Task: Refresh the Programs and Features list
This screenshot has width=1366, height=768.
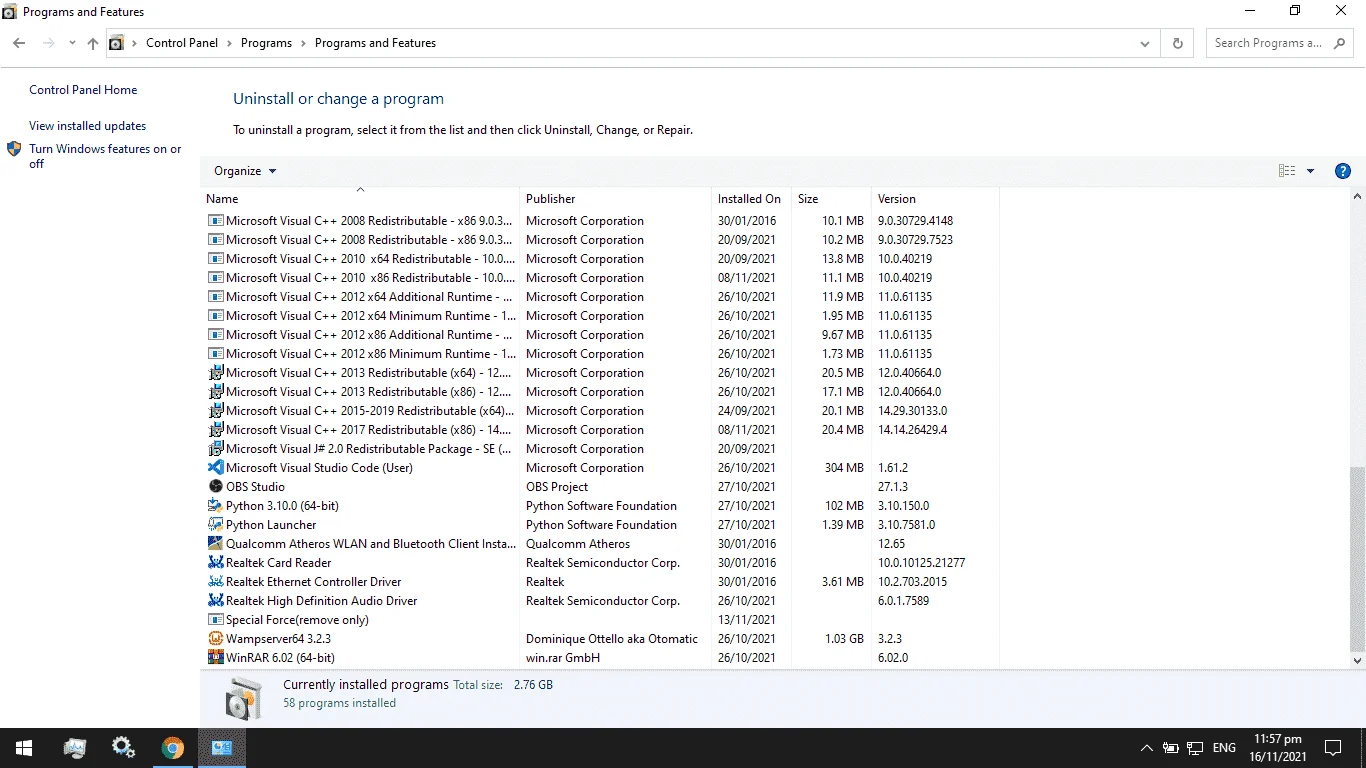Action: (1177, 43)
